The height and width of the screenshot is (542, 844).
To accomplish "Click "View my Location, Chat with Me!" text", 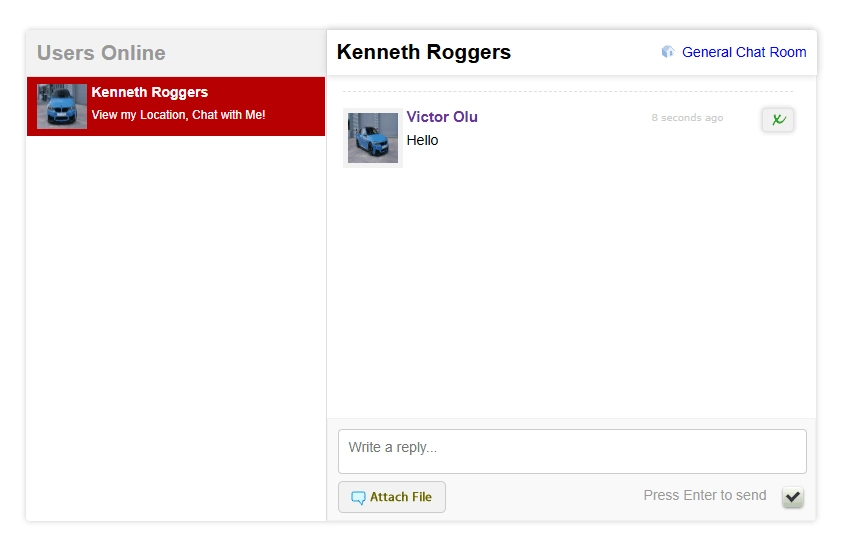I will coord(178,115).
